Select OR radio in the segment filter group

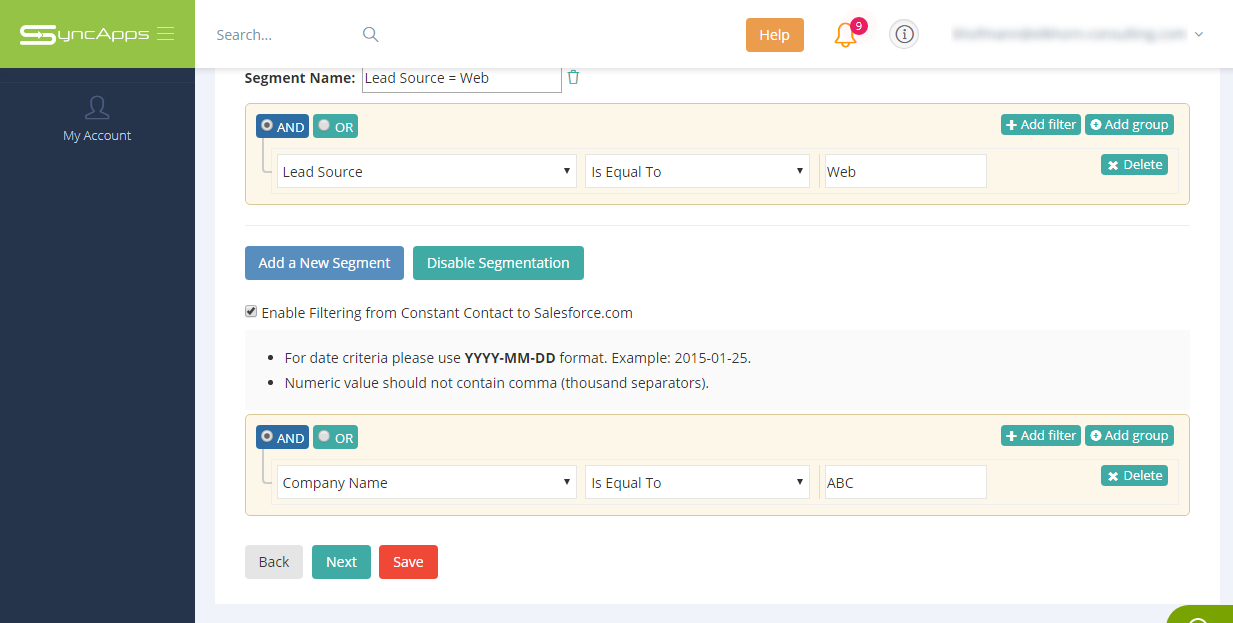click(x=335, y=126)
